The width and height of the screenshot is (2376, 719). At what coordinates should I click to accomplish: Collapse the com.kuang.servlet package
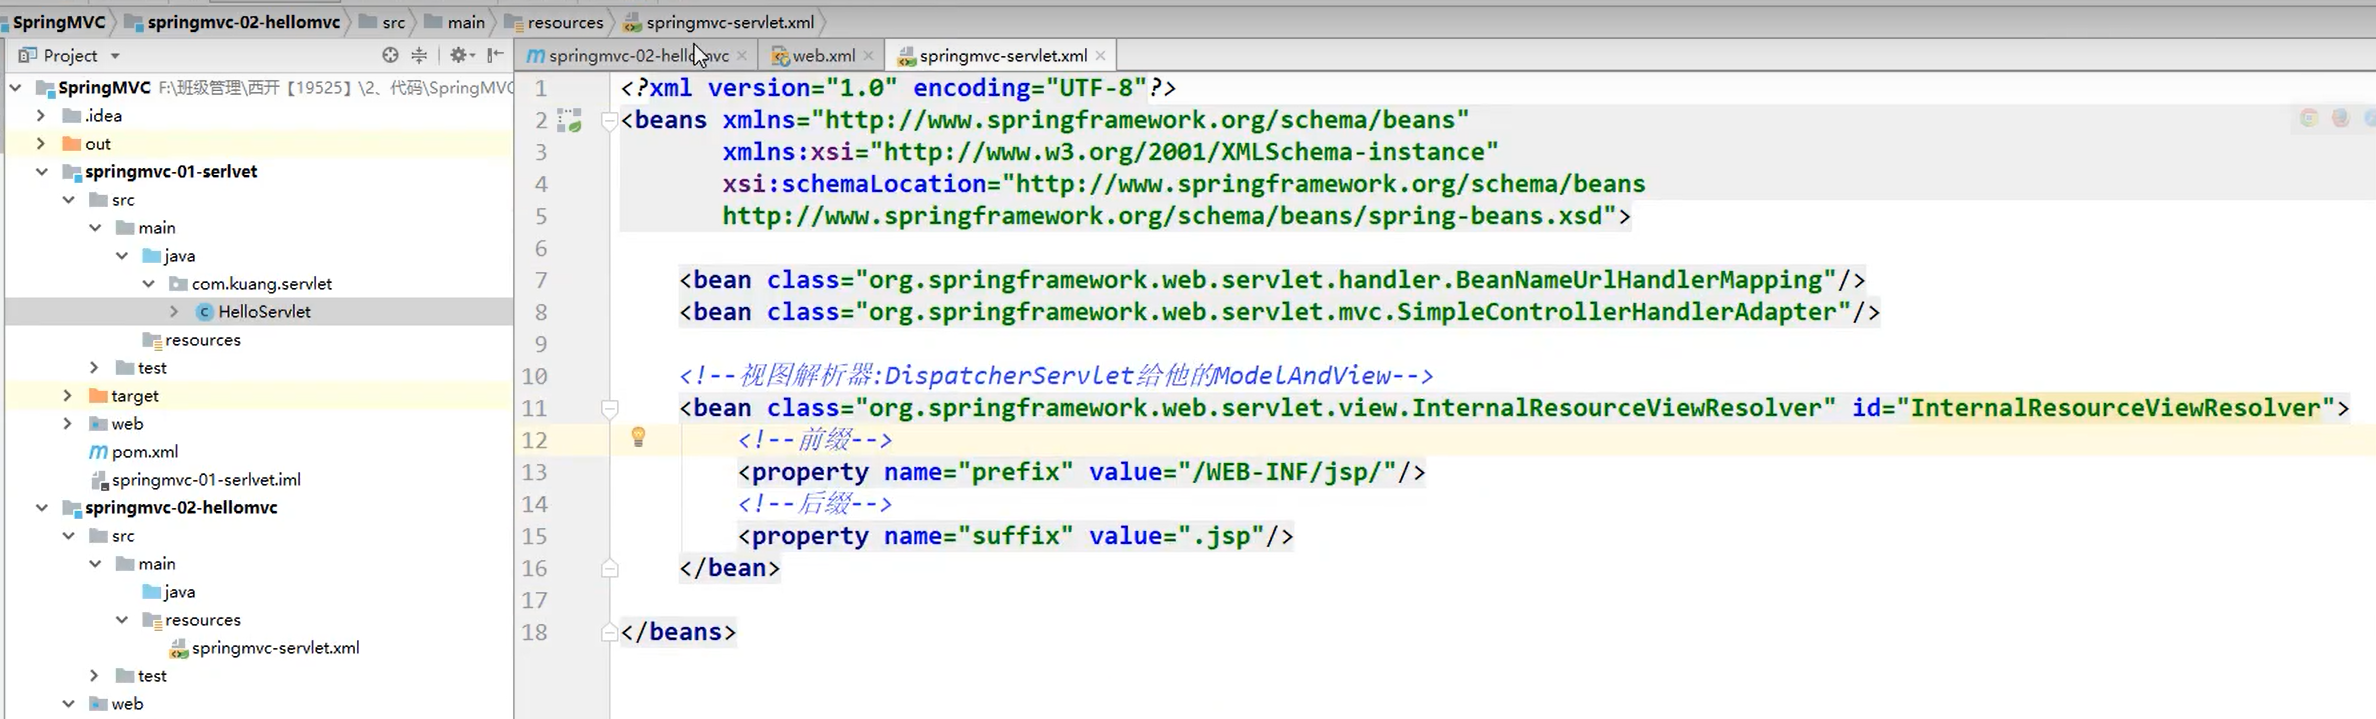click(148, 284)
